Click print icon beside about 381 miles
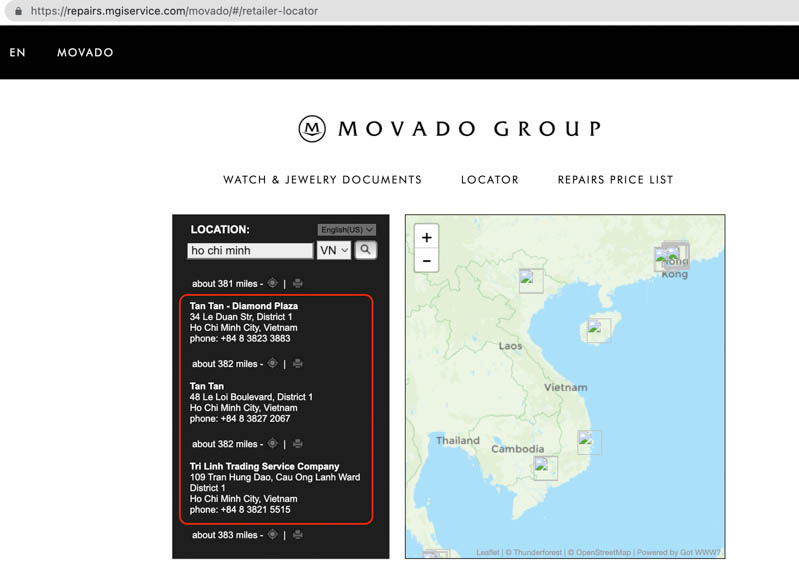The image size is (799, 579). click(x=297, y=284)
